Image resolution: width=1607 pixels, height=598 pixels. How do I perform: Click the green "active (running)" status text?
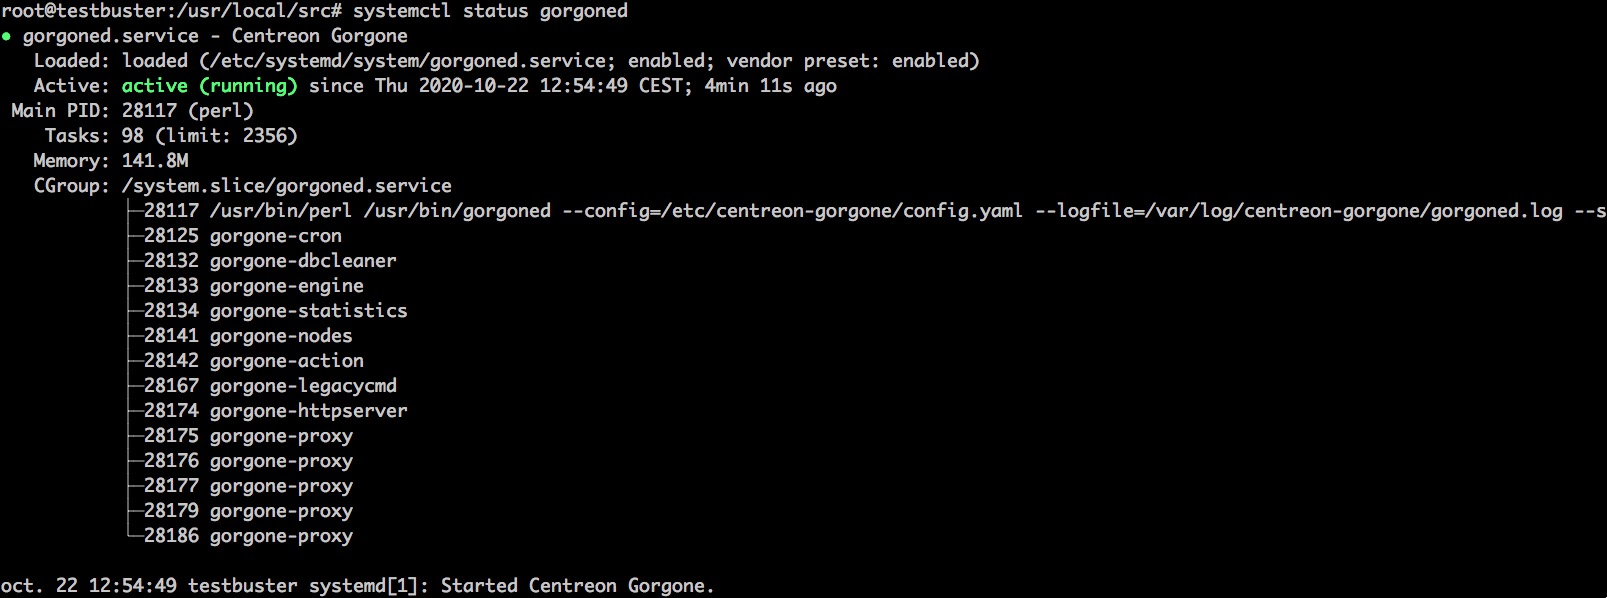[x=209, y=86]
